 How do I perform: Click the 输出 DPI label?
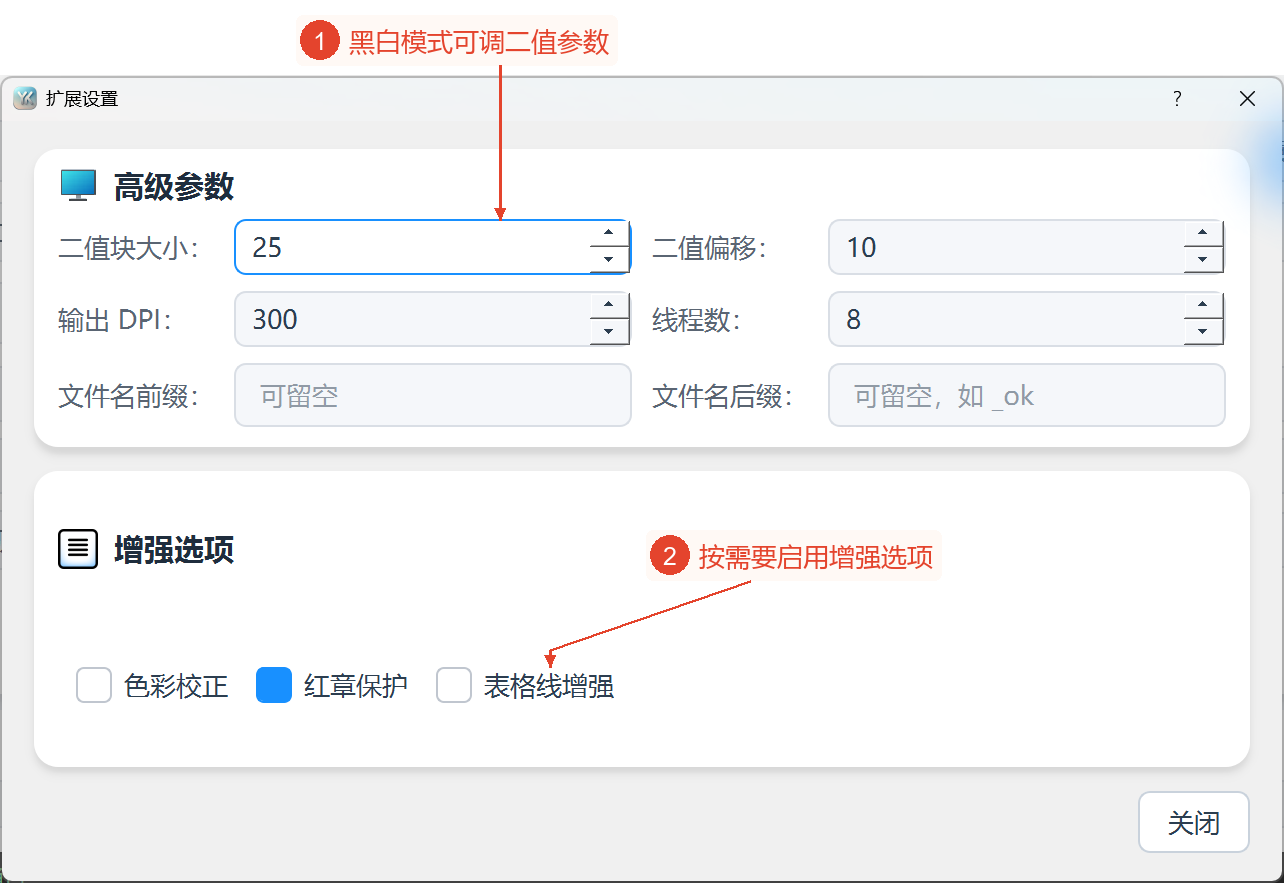115,320
